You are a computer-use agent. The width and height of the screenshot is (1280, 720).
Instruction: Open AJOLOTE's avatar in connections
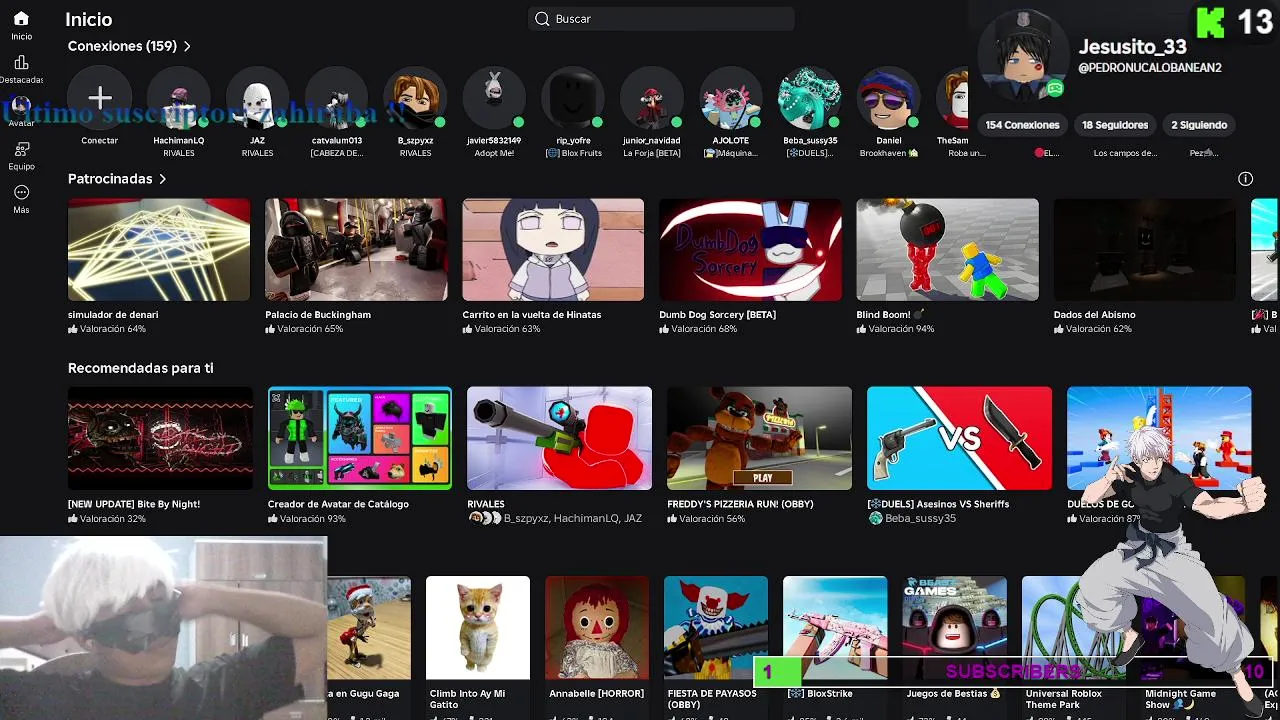731,98
